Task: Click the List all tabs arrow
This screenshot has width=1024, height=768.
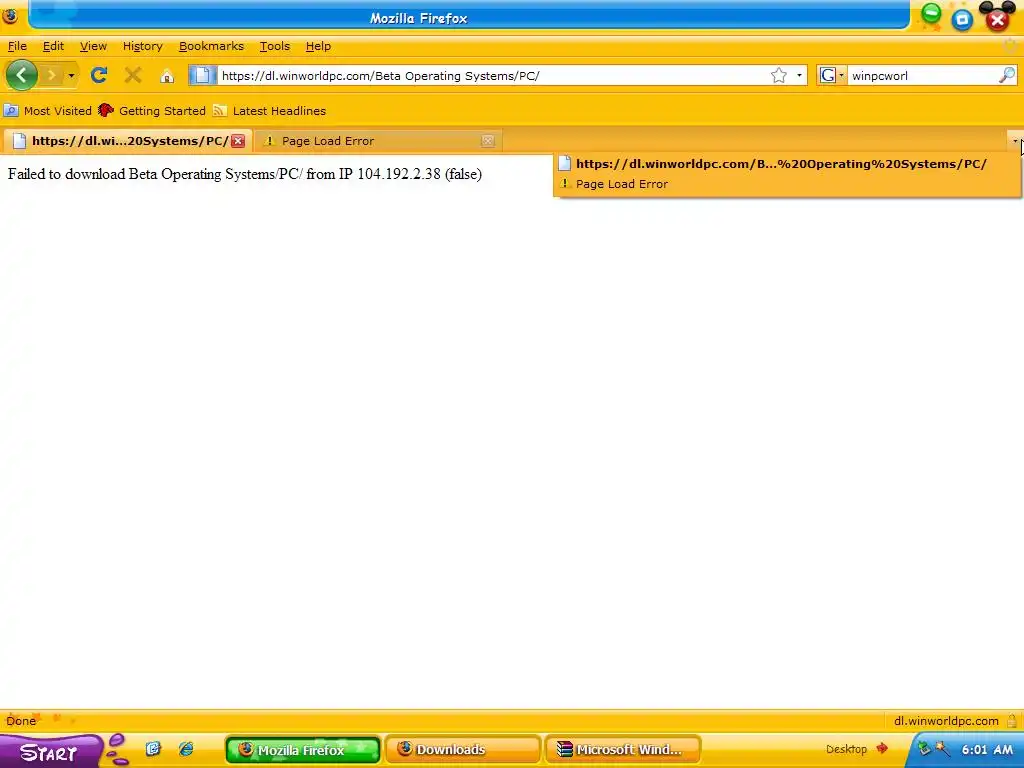Action: click(x=1016, y=141)
